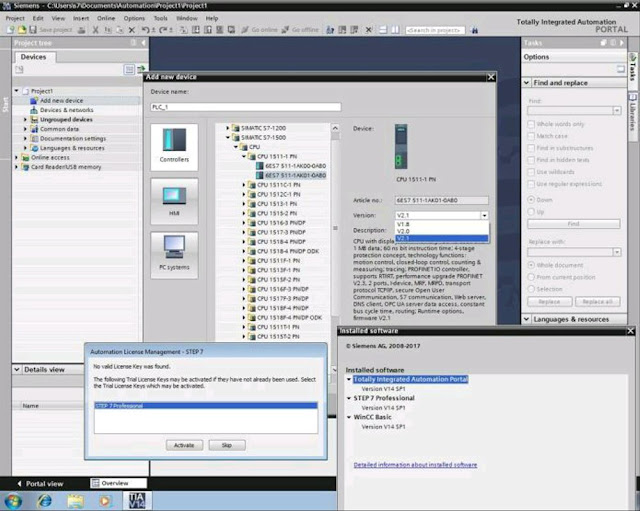Switch to Portal view
This screenshot has height=511, width=640.
coord(40,484)
